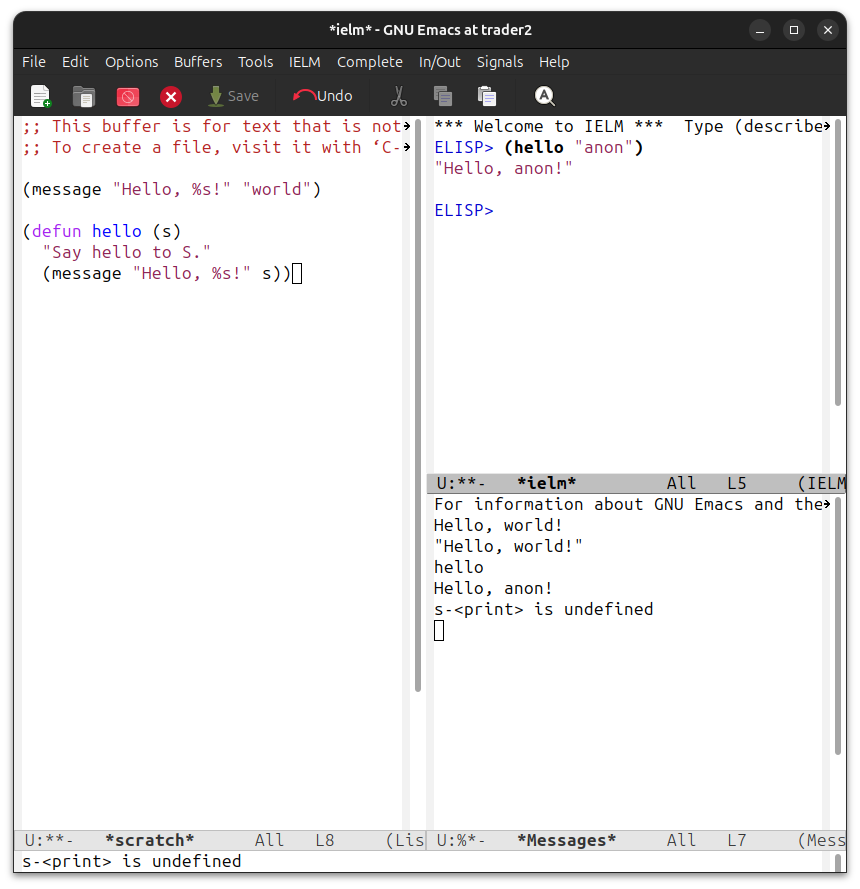Viewport: 860px width, 889px height.
Task: Open the In/Out menu
Action: point(439,62)
